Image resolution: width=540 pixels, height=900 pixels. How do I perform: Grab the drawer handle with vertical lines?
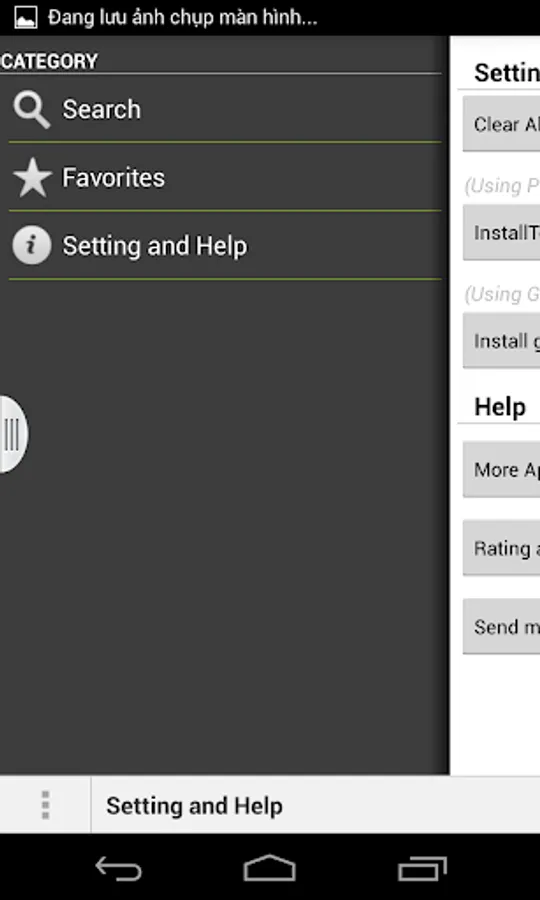(12, 435)
